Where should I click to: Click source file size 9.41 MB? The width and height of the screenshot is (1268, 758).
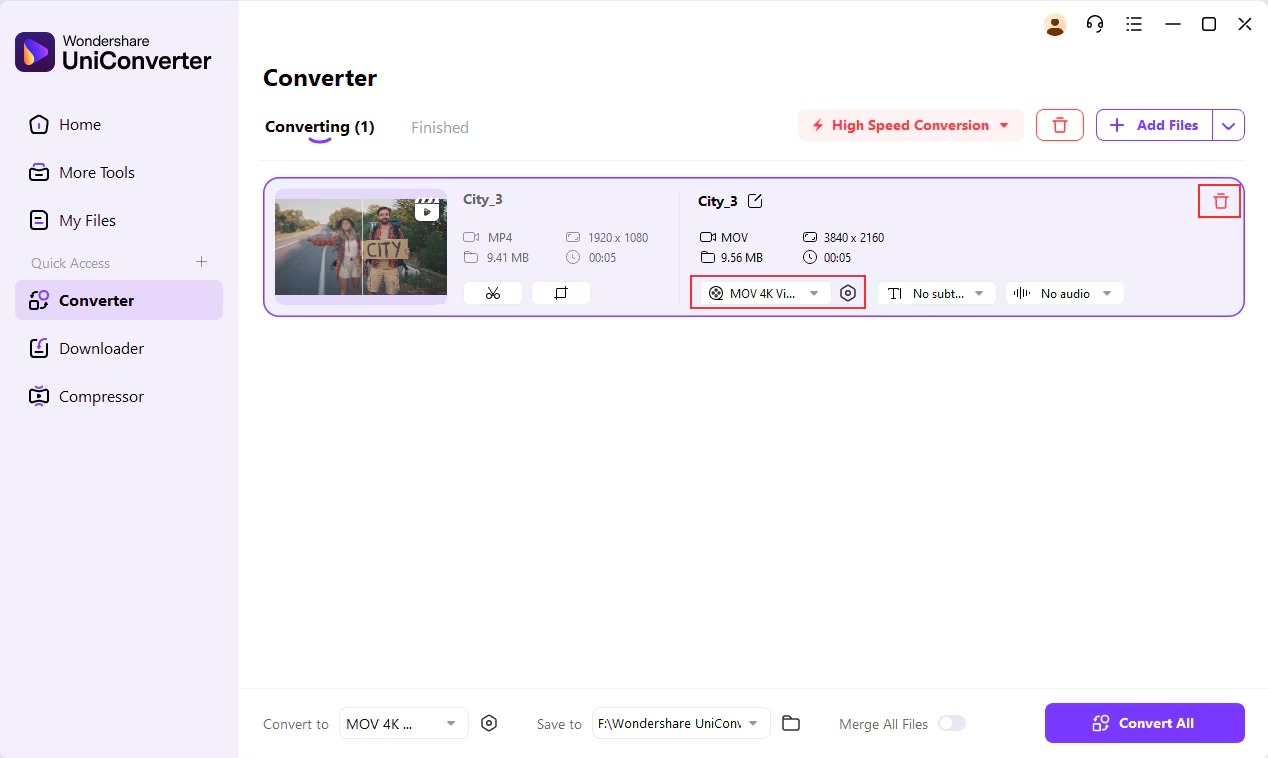tap(508, 258)
